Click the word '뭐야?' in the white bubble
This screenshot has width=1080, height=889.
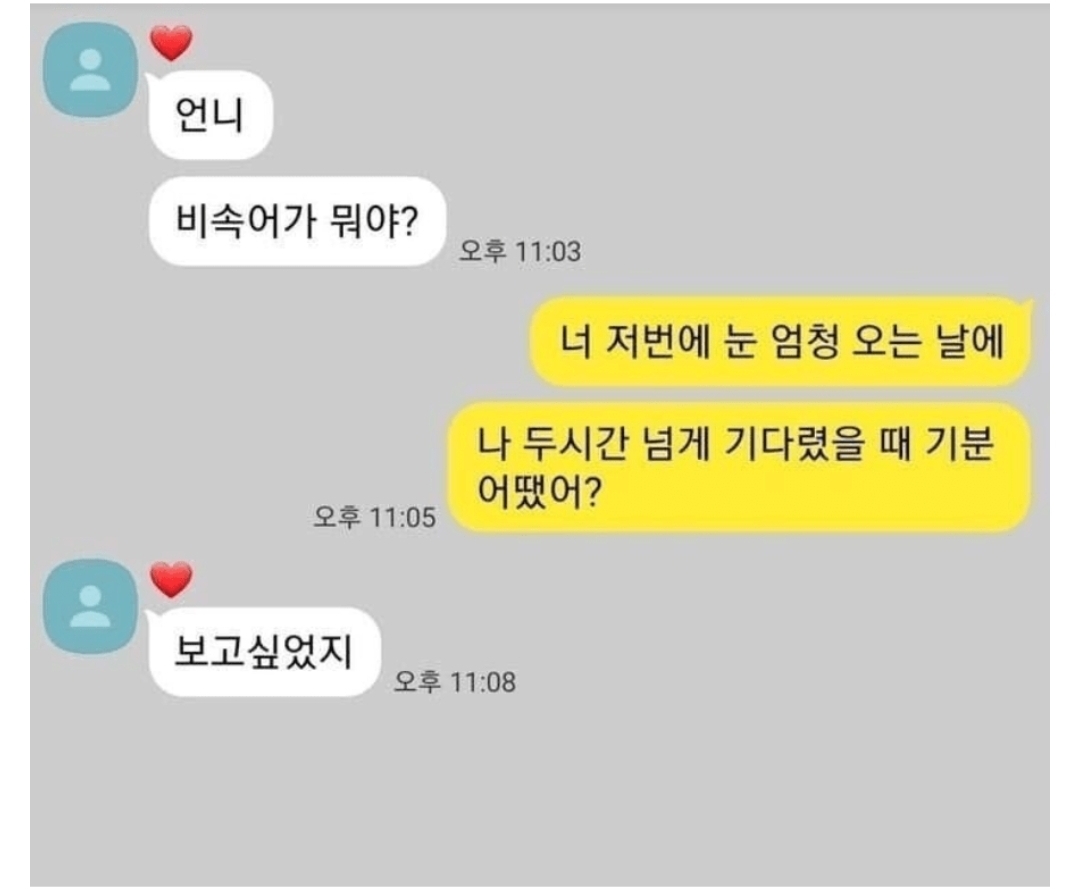374,221
